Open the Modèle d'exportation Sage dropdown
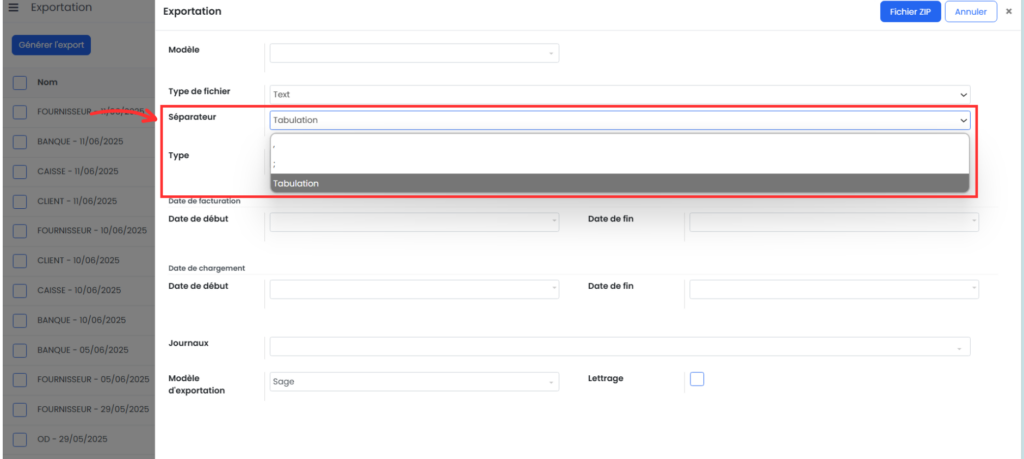The height and width of the screenshot is (459, 1024). point(415,382)
